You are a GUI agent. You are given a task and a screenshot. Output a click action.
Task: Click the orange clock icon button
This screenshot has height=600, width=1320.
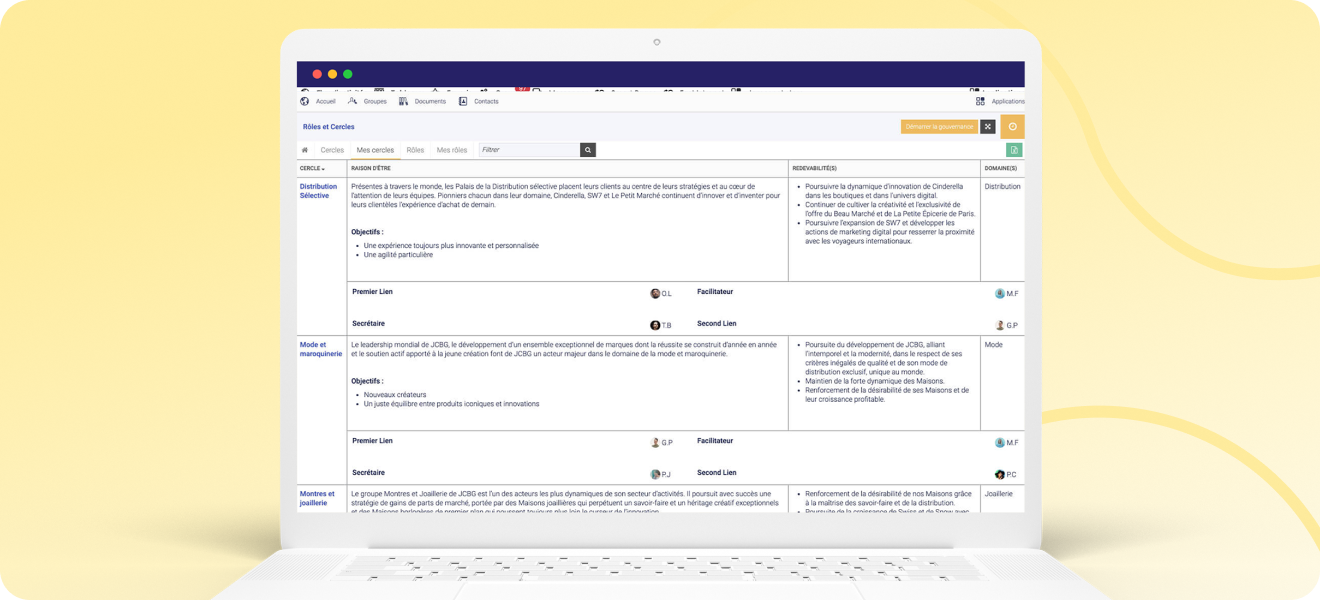coord(1012,127)
